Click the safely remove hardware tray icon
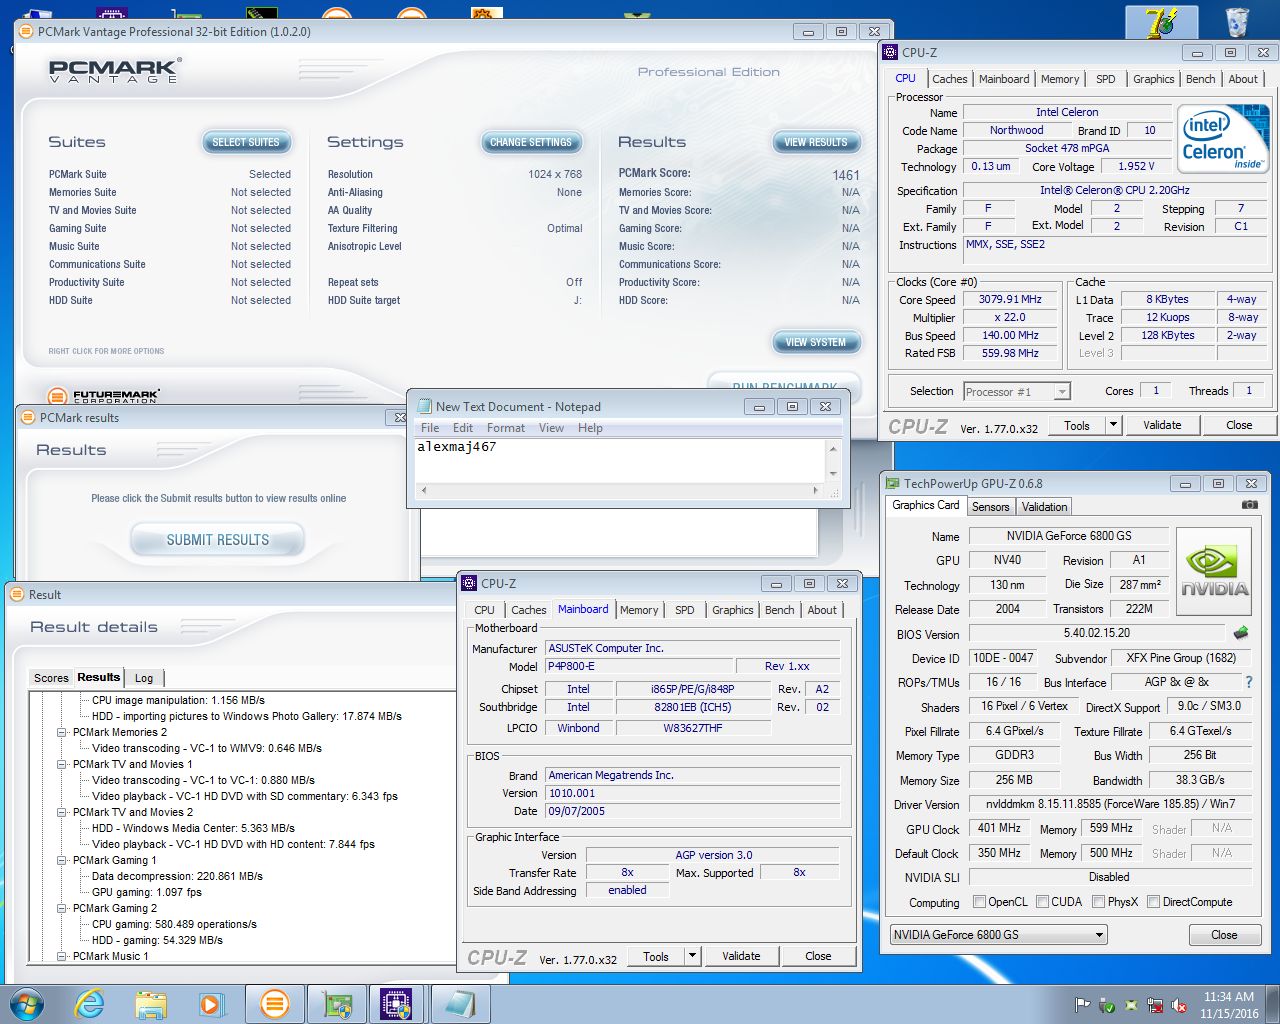The width and height of the screenshot is (1280, 1024). [x=1107, y=1005]
